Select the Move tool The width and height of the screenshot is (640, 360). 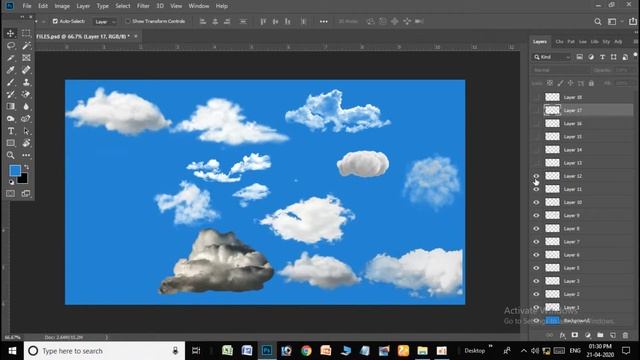click(x=11, y=33)
